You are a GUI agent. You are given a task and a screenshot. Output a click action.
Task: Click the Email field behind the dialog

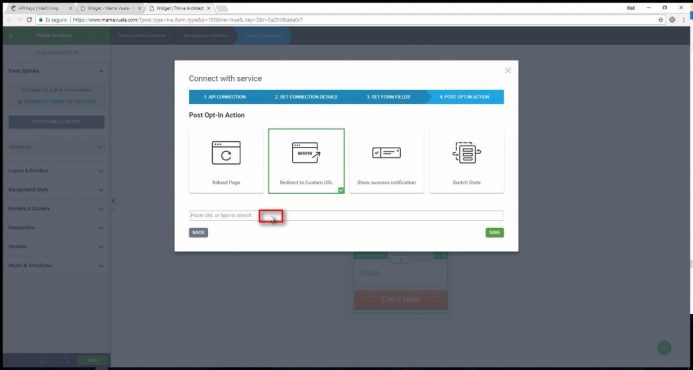(x=400, y=273)
